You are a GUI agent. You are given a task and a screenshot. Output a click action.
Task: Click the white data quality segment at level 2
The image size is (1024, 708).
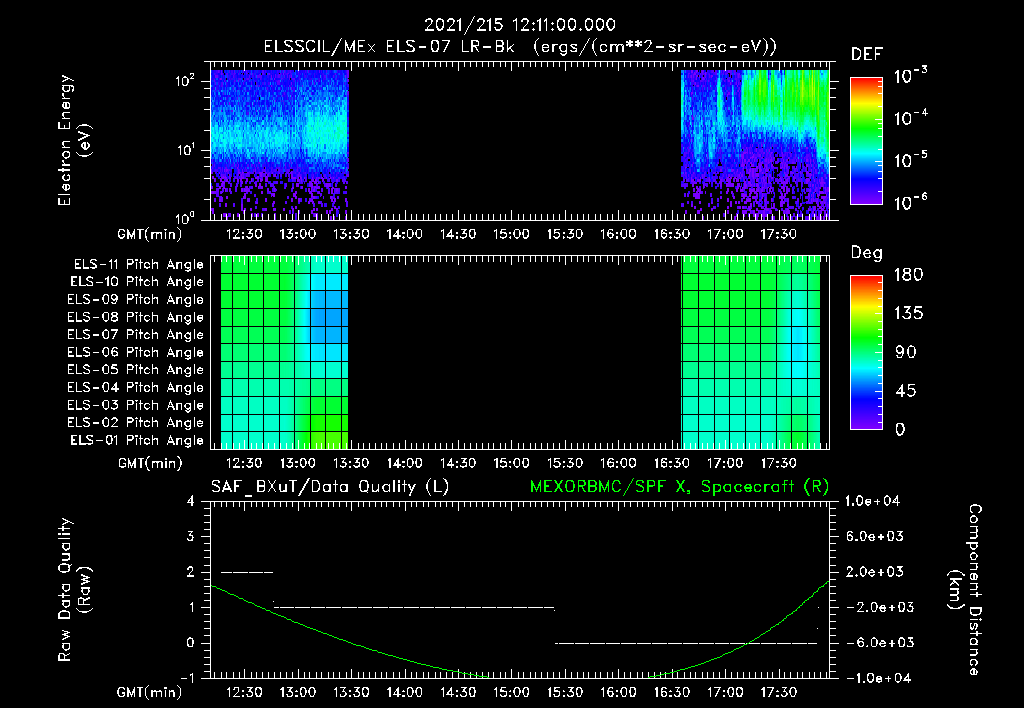(x=247, y=572)
